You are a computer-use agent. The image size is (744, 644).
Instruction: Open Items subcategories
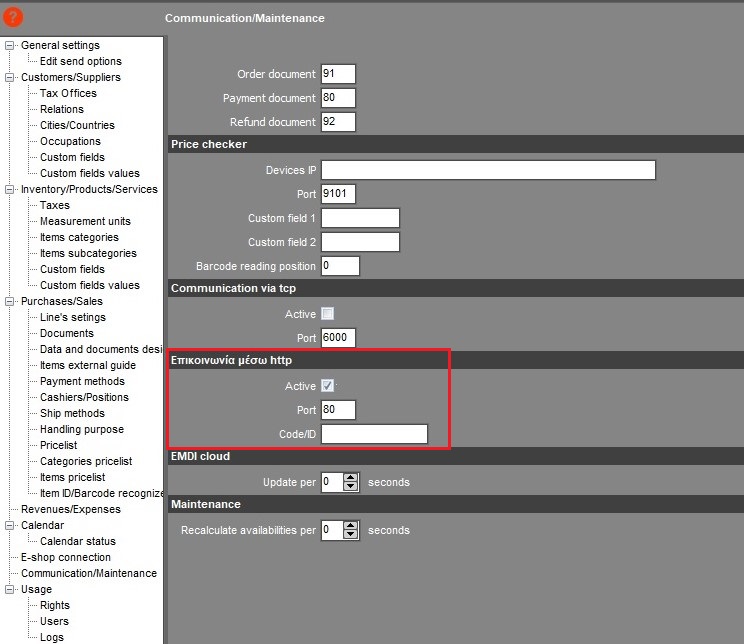click(x=88, y=253)
